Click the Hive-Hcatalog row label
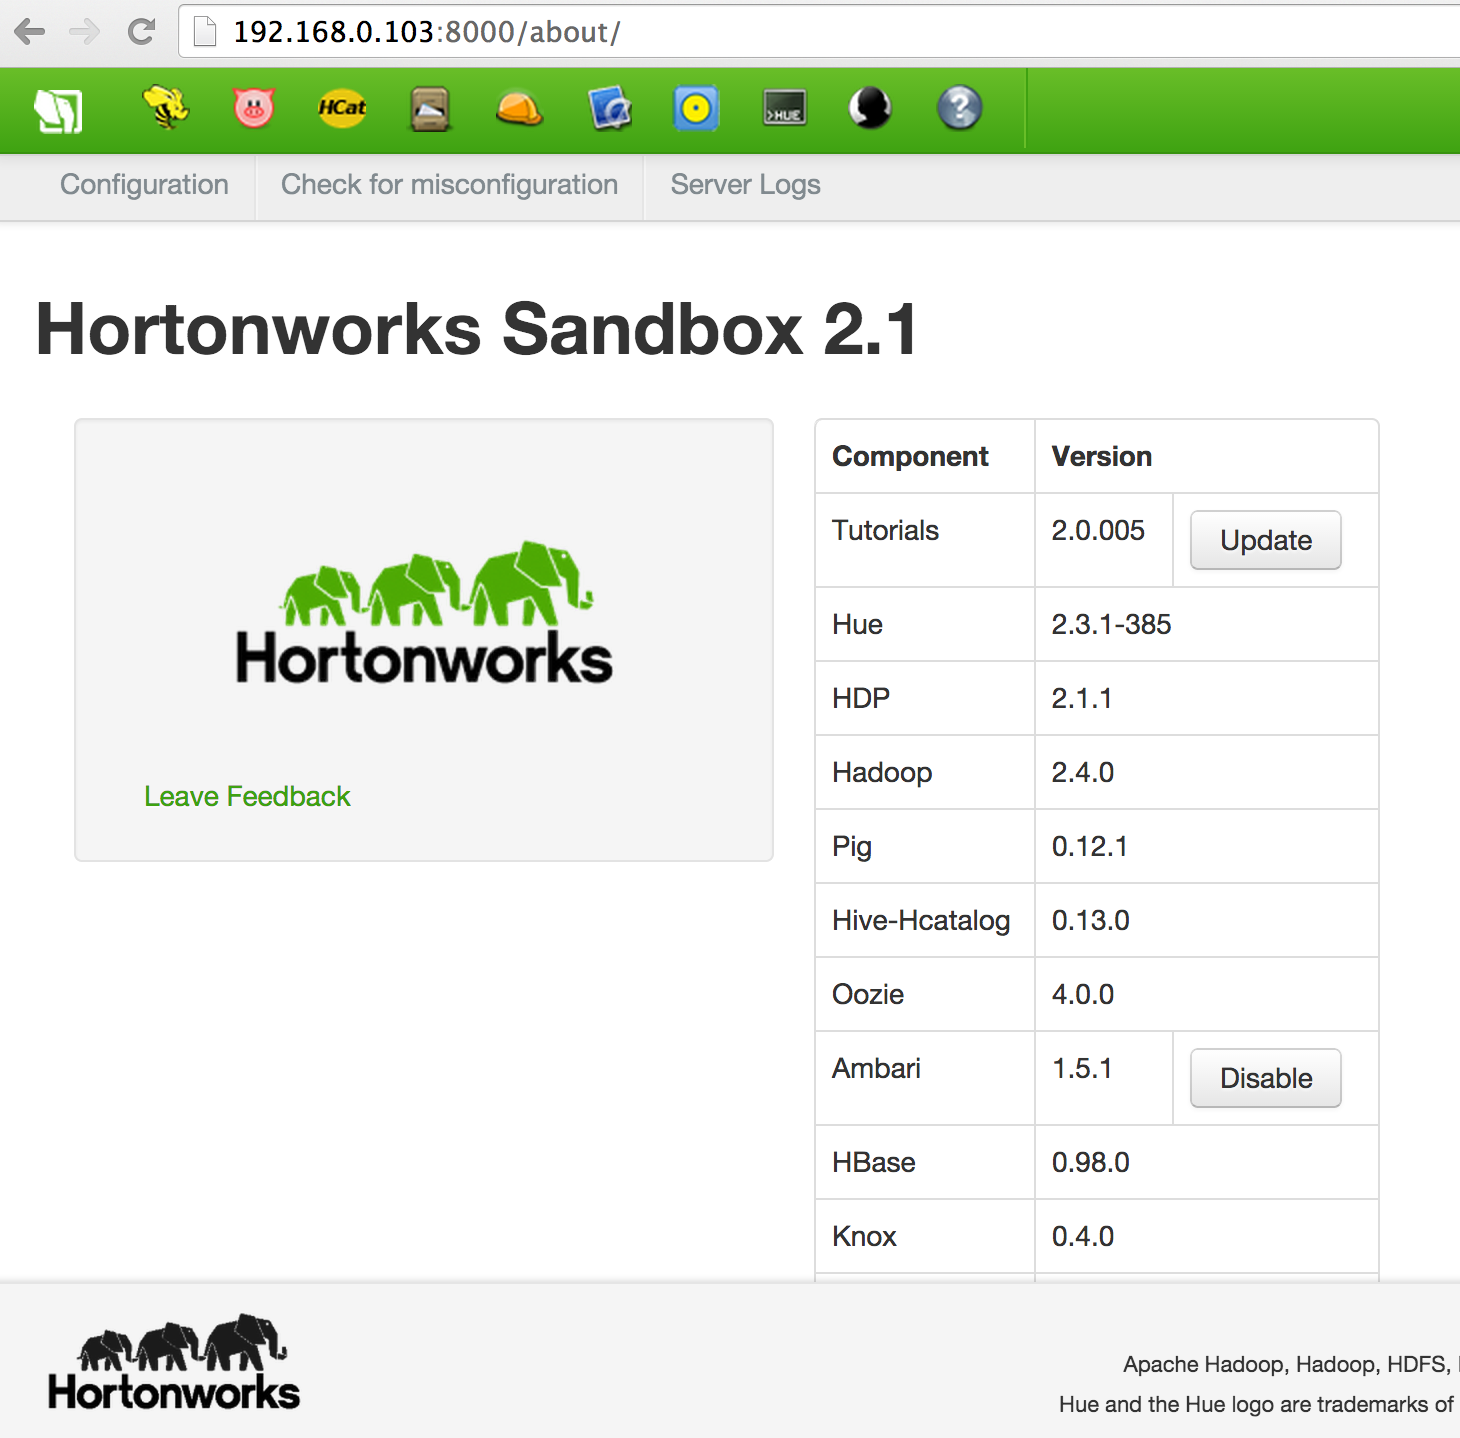Viewport: 1460px width, 1438px height. pos(921,921)
